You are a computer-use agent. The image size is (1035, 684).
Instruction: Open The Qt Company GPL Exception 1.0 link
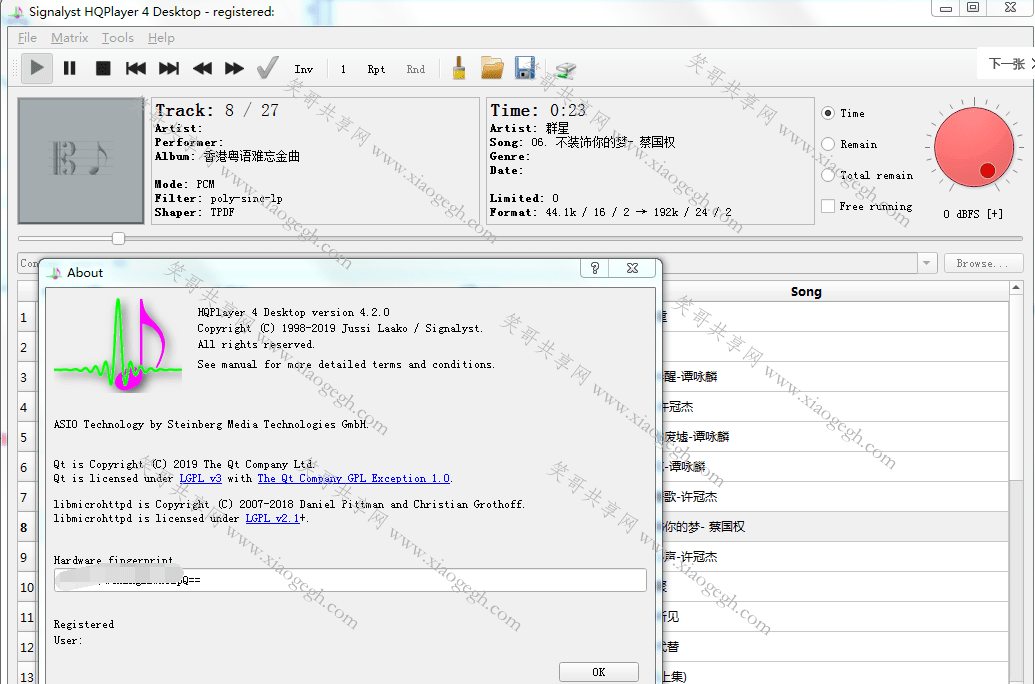(354, 478)
